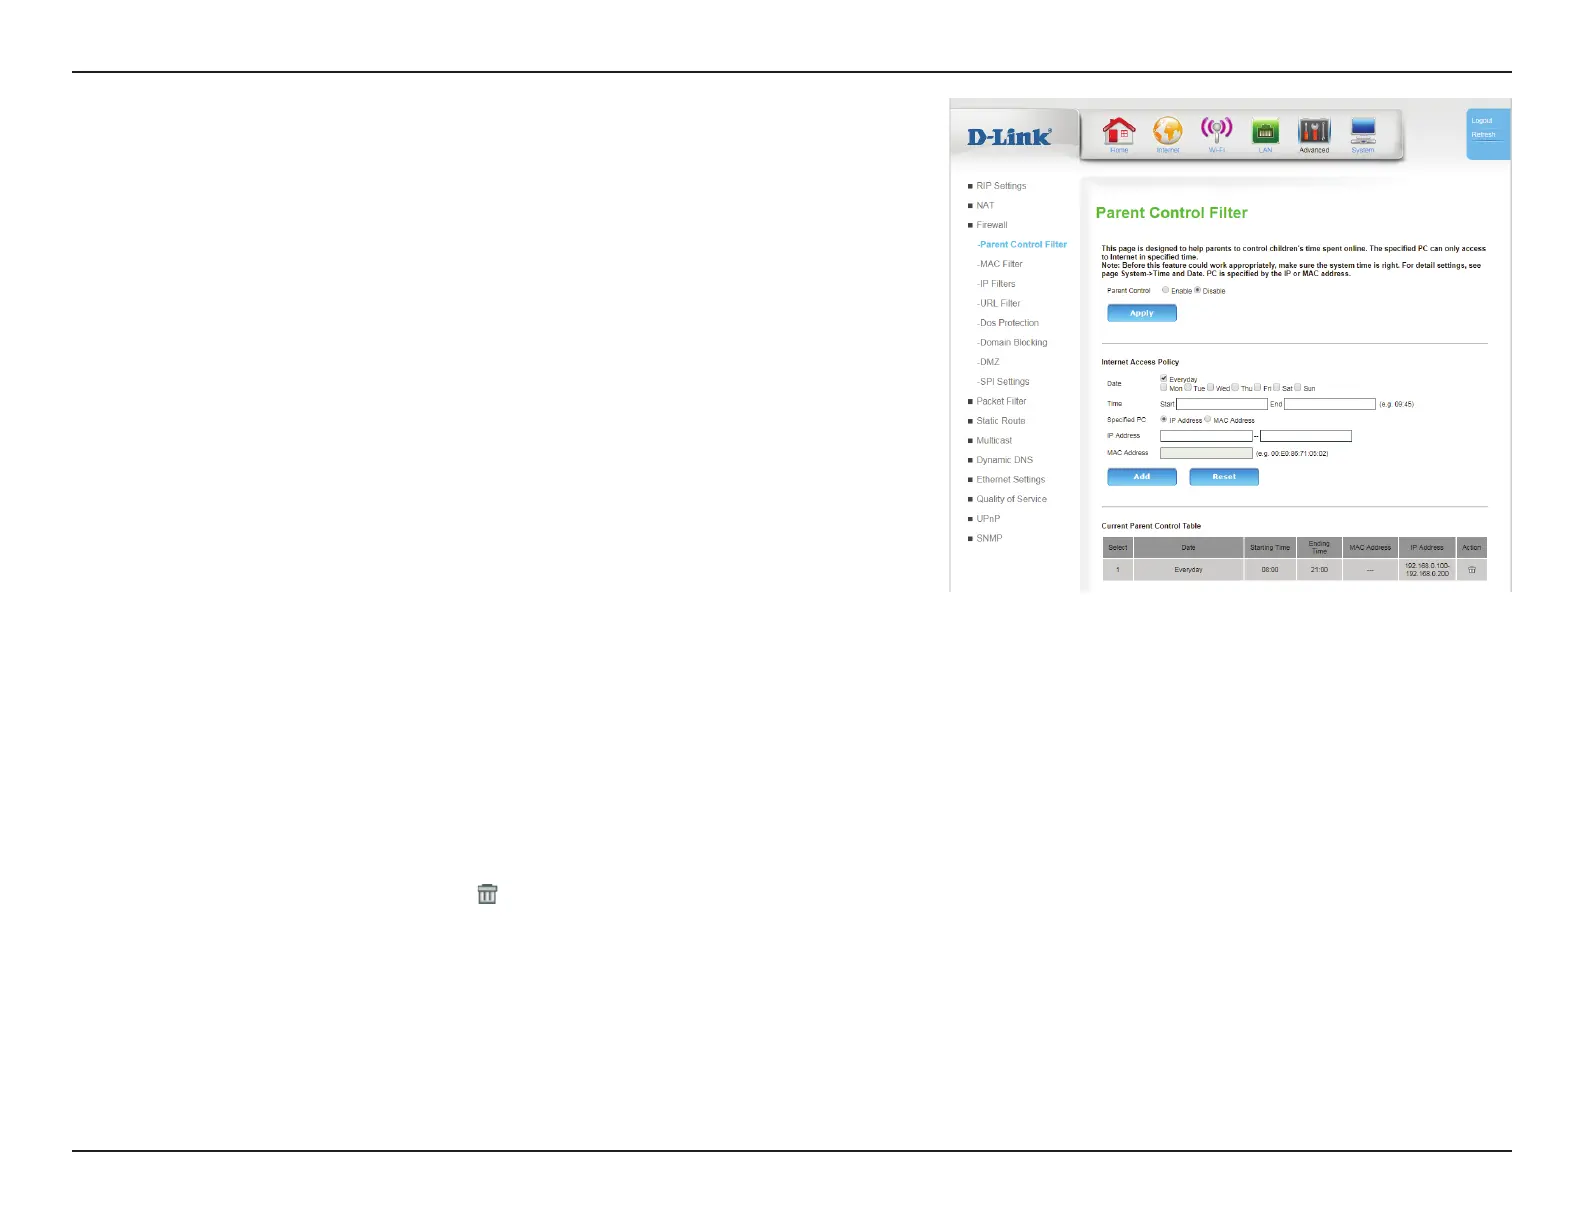This screenshot has height=1224, width=1584.
Task: Check the Tue checkbox
Action: (x=1188, y=388)
